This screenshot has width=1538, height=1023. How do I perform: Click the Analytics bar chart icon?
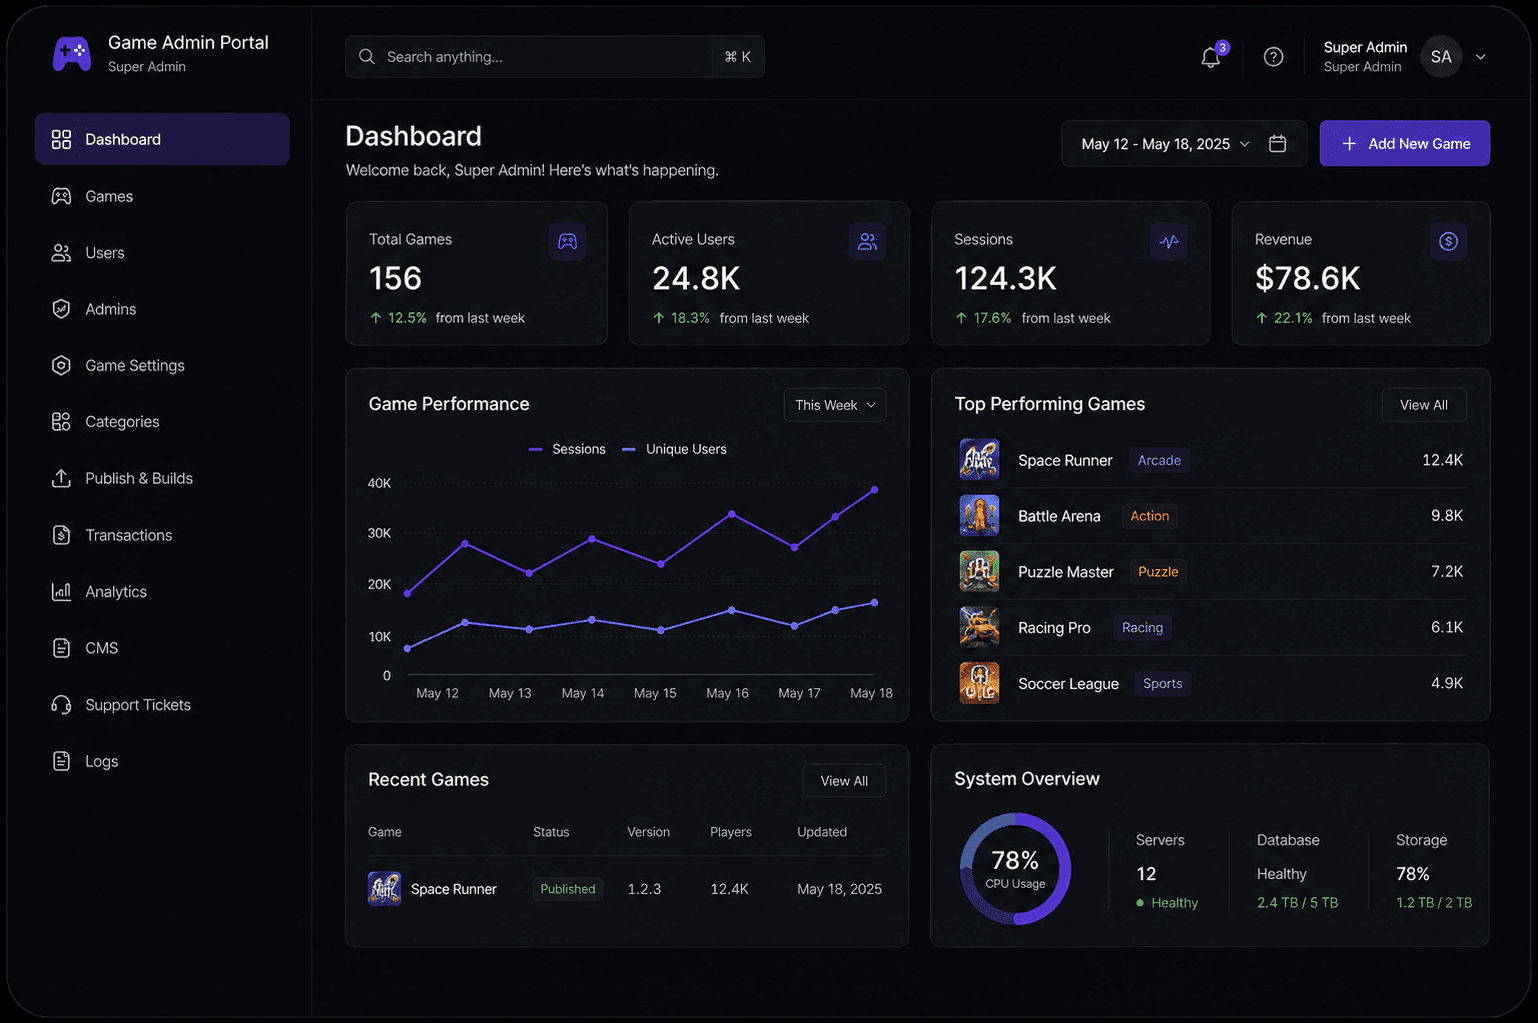point(61,591)
